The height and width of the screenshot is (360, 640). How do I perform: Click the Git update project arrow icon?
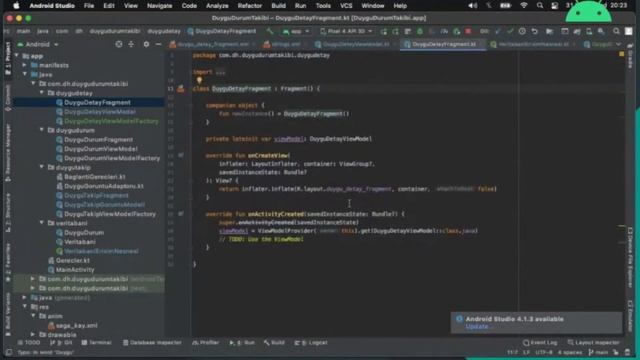click(498, 31)
